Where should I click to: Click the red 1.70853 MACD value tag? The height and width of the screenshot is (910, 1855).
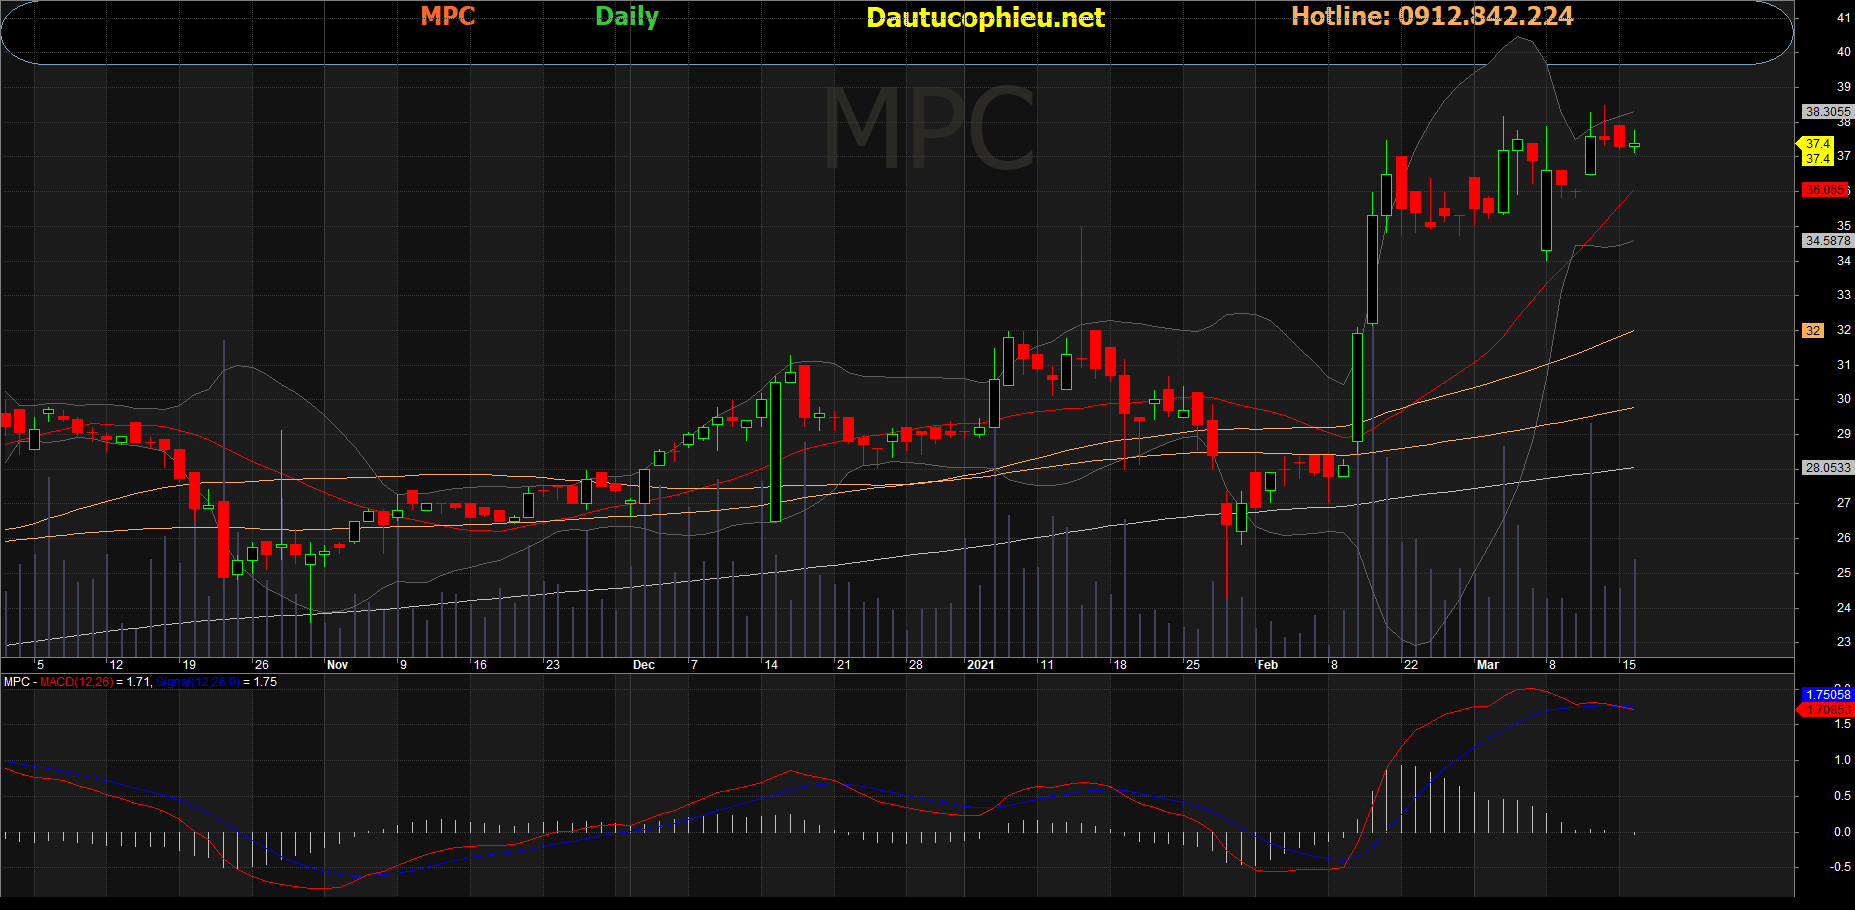pos(1828,710)
